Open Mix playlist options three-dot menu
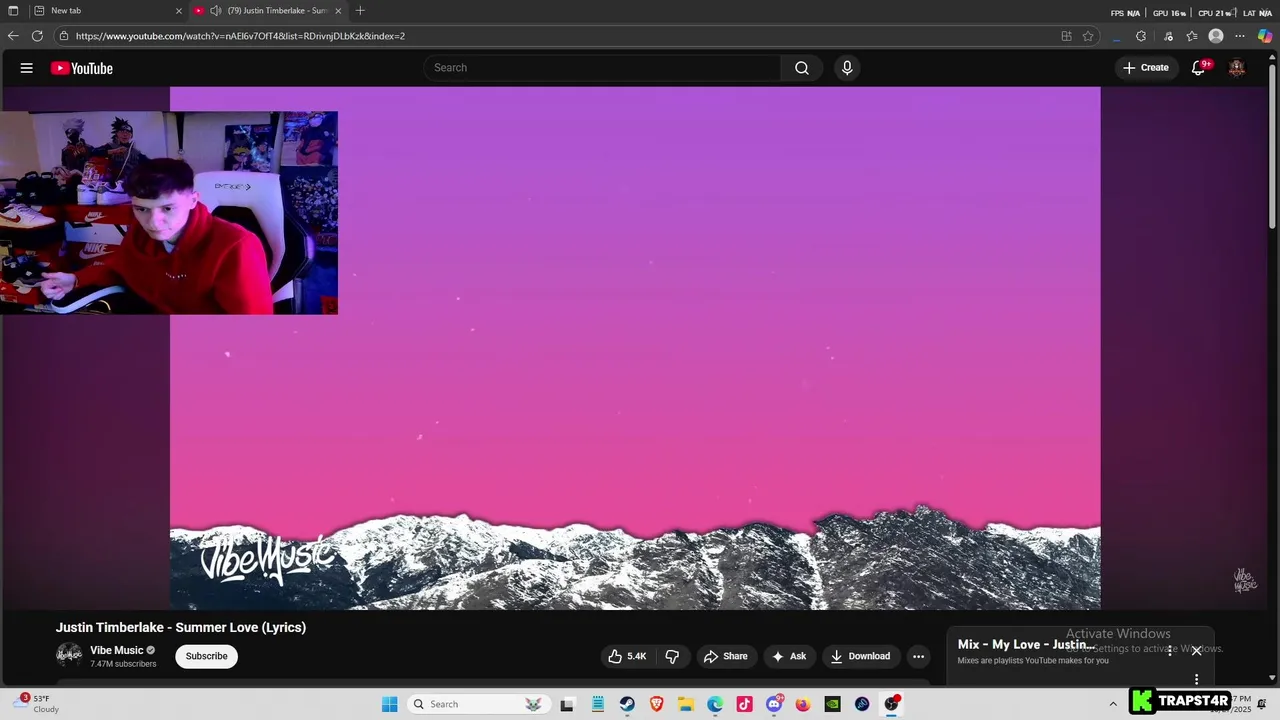The image size is (1280, 720). 1169,651
